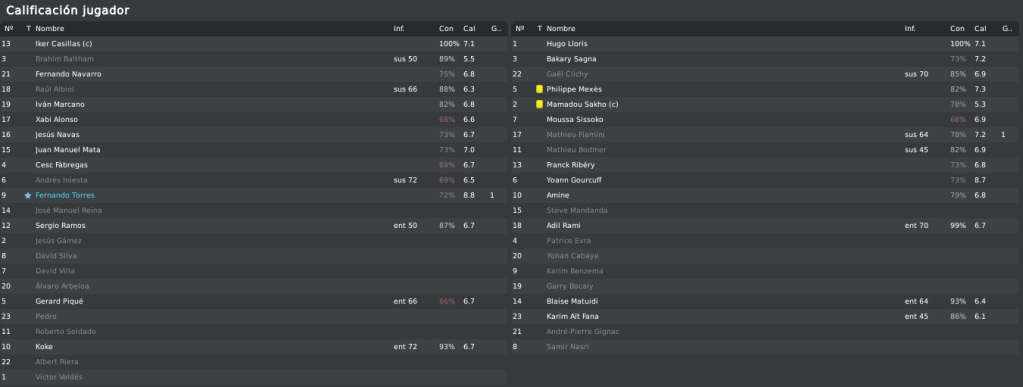This screenshot has width=1023, height=387.
Task: Click Philippe Mexès's yellow card icon
Action: (x=540, y=89)
